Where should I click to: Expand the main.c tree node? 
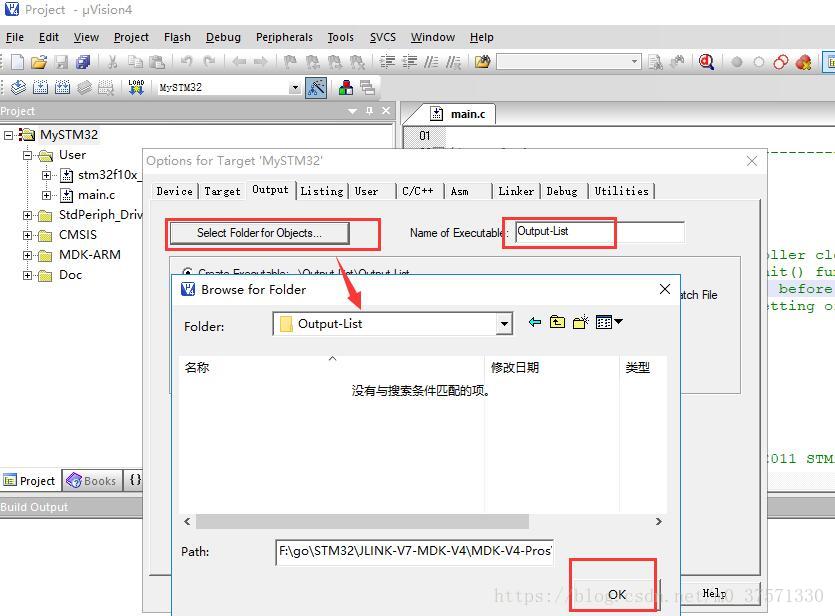pyautogui.click(x=47, y=195)
